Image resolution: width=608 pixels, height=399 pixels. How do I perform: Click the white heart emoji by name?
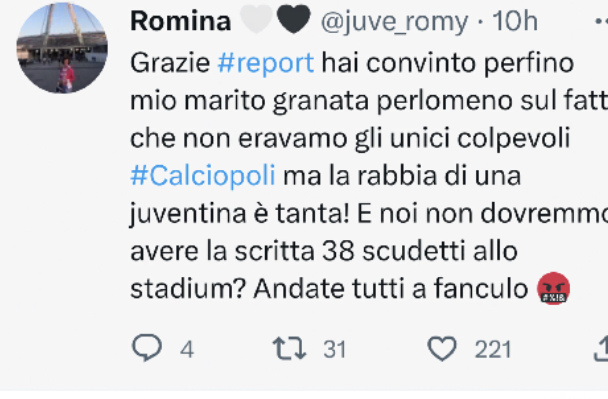coord(256,19)
